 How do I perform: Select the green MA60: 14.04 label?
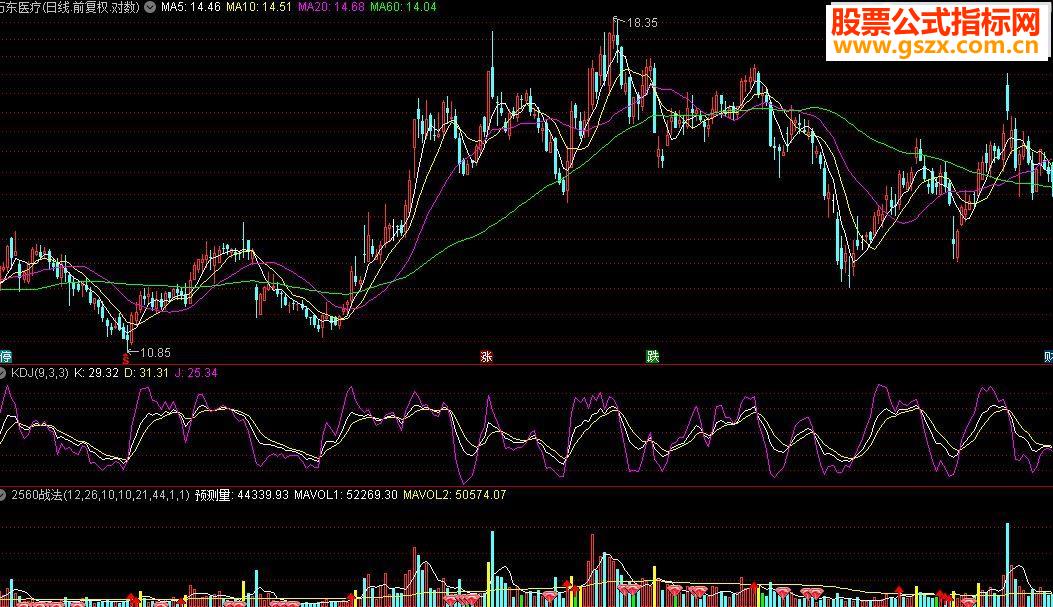(403, 7)
